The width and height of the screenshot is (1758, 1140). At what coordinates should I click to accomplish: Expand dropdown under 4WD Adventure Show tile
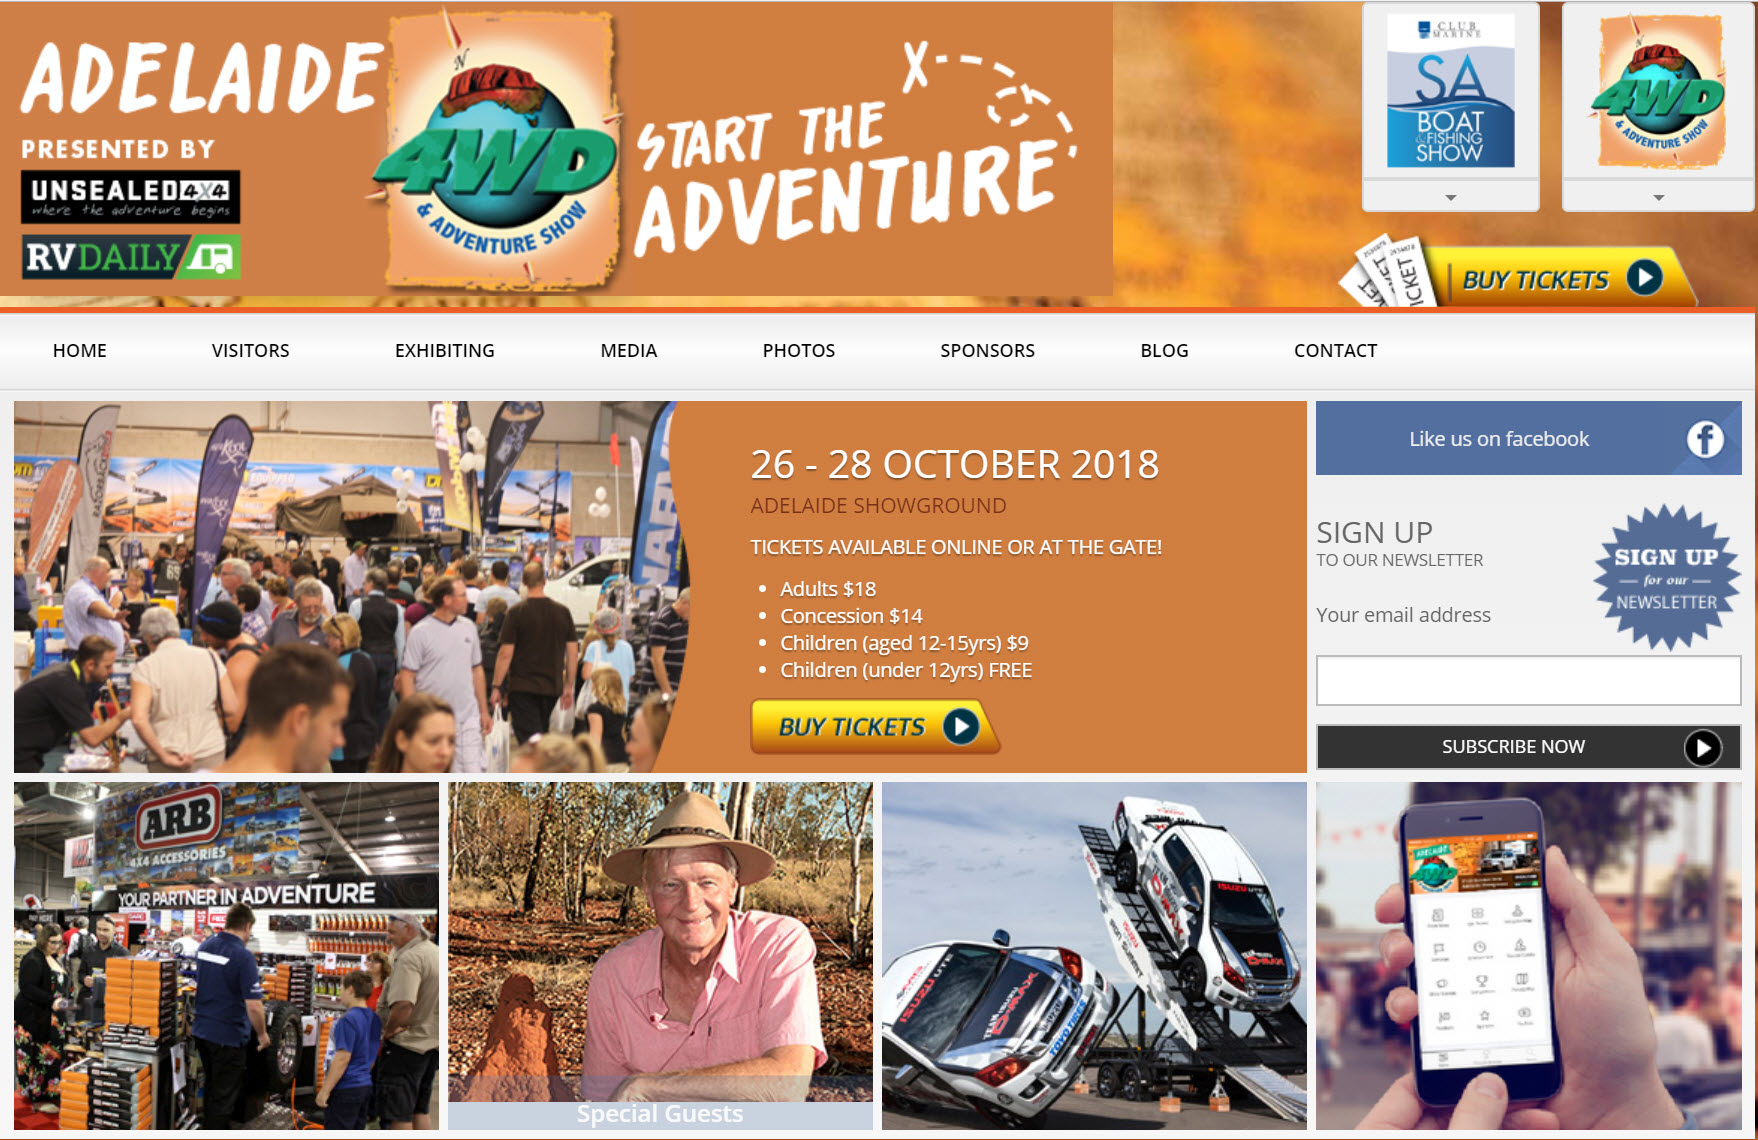pos(1659,197)
